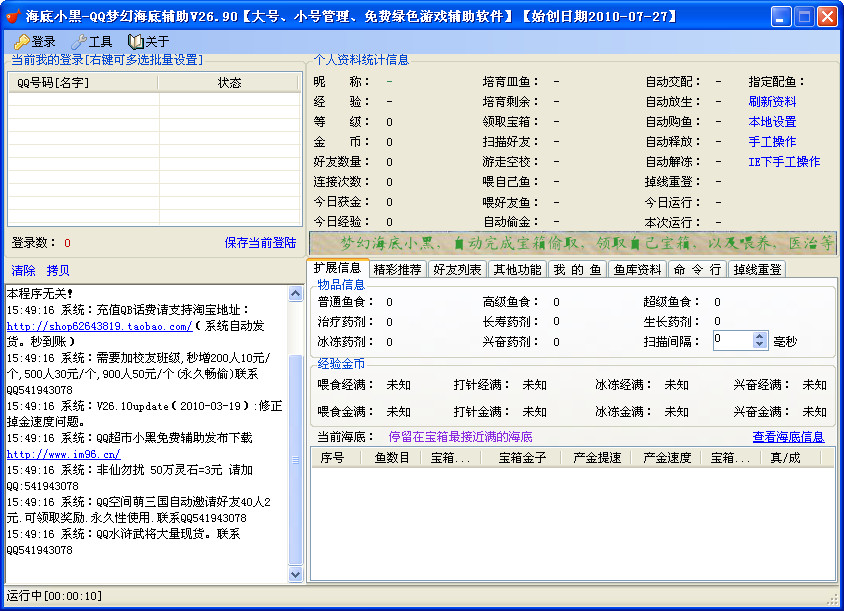This screenshot has width=844, height=611.
Task: Click the QQ号码[名字] column header
Action: 83,82
